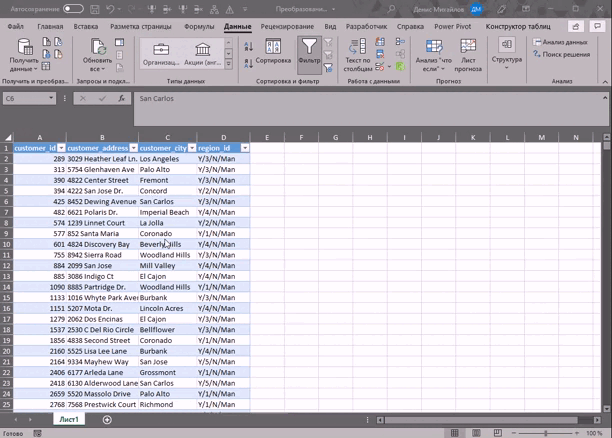Screen dimensions: 612x438
Task: Click into the formula bar
Action: click(367, 109)
